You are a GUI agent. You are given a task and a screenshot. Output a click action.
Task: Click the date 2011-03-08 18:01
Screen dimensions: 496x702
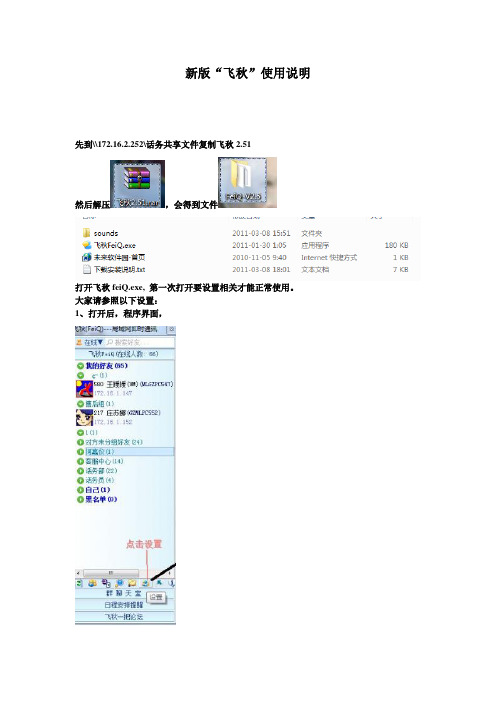(261, 269)
